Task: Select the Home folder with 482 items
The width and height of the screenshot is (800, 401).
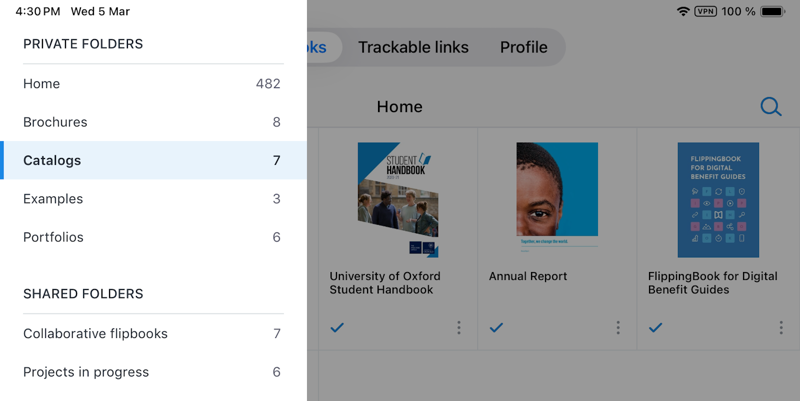Action: [154, 84]
